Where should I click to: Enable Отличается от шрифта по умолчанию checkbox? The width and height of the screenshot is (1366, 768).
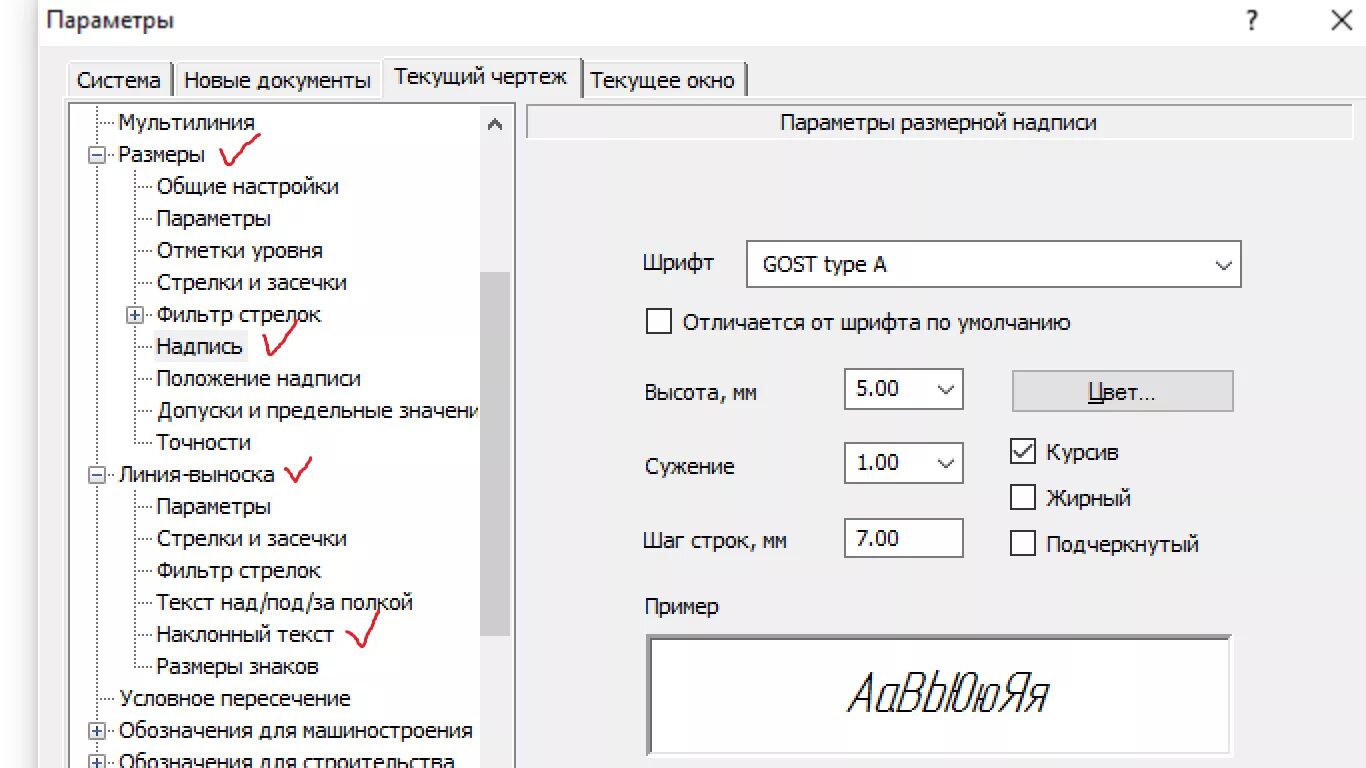pyautogui.click(x=658, y=322)
